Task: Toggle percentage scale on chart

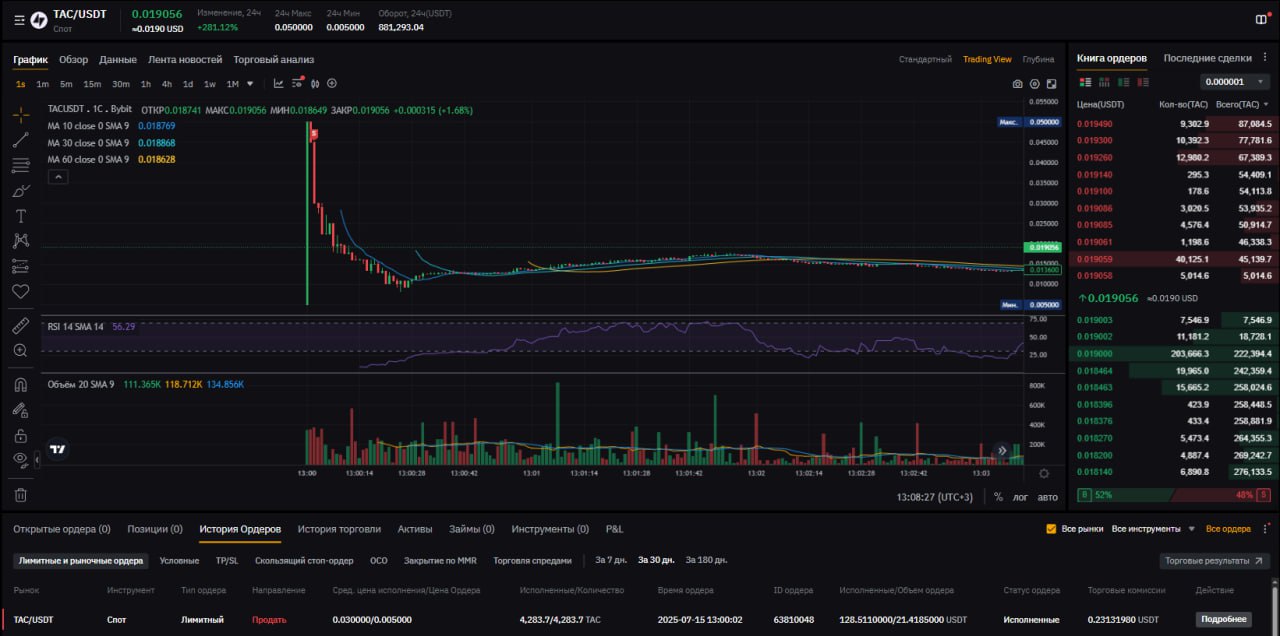Action: click(x=998, y=496)
